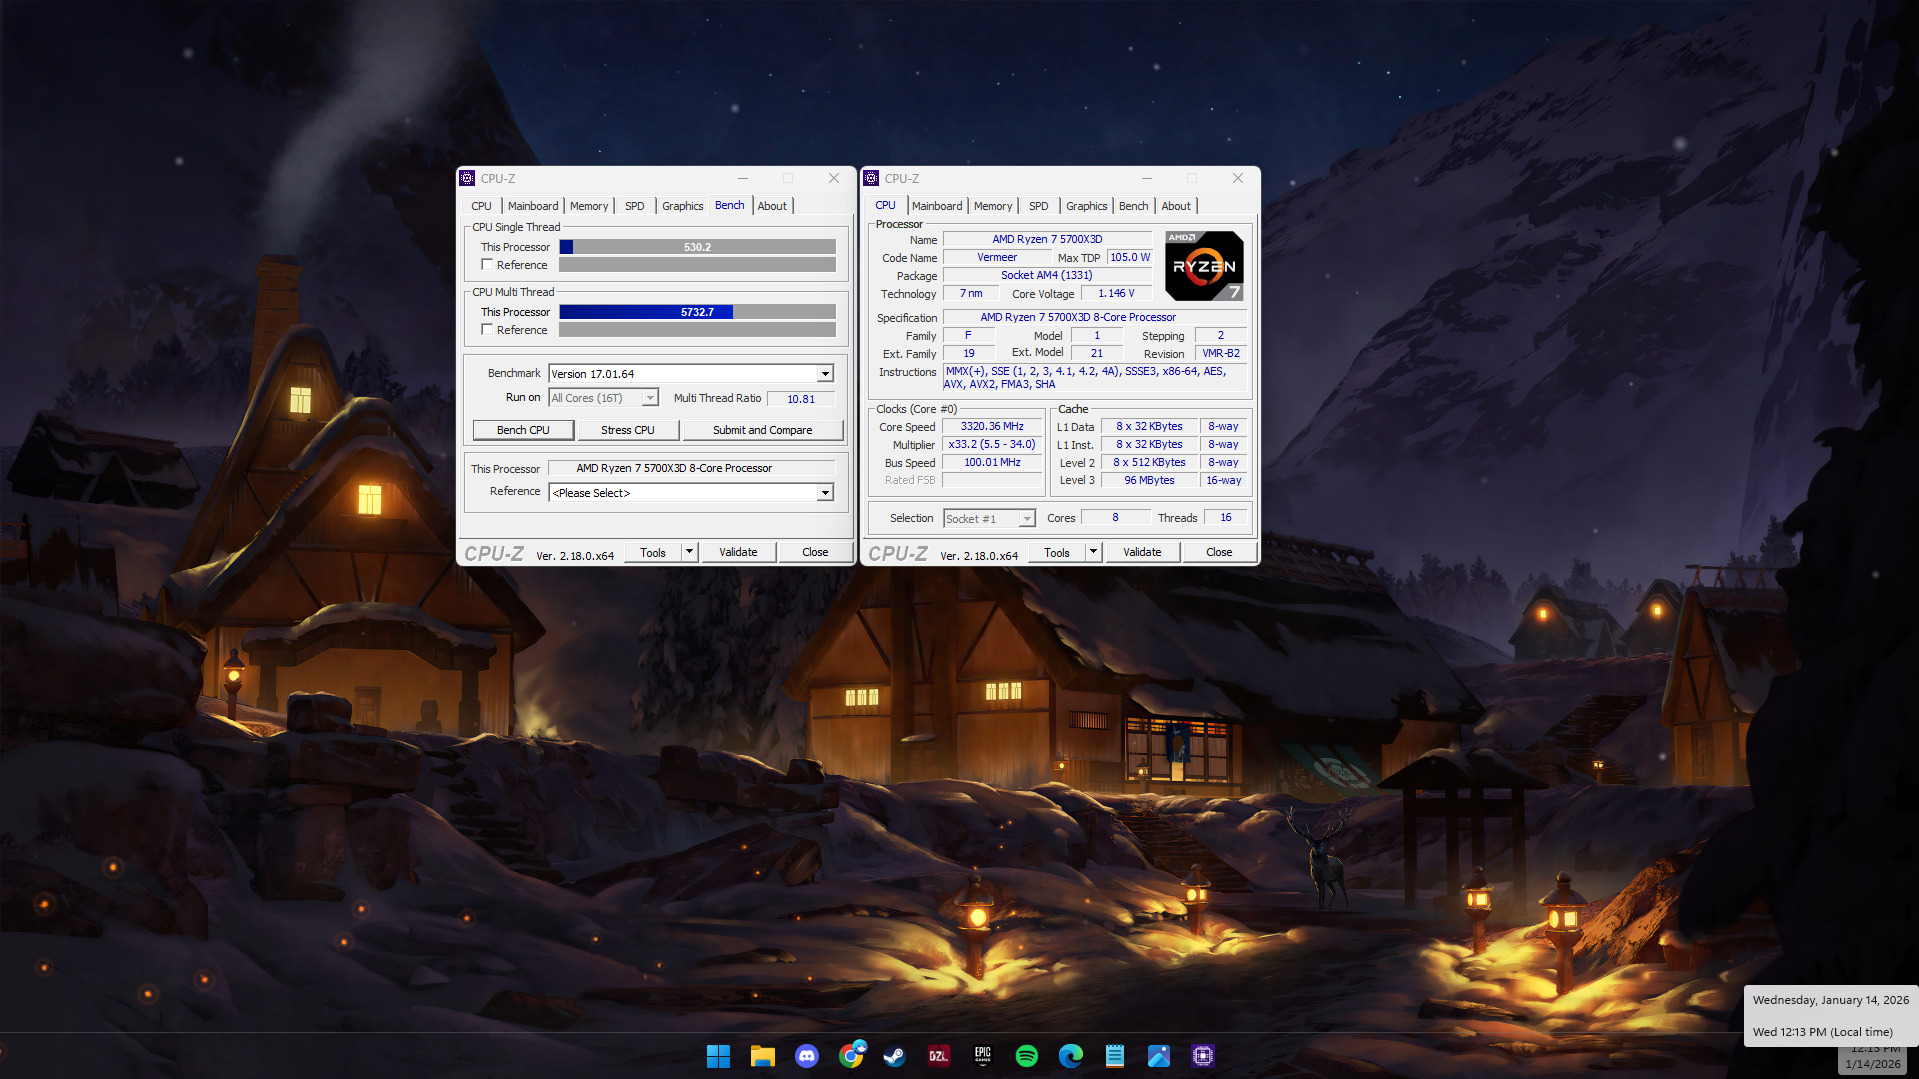Click the Close button in the processor-info window
Screen dimensions: 1919x1079
1219,552
